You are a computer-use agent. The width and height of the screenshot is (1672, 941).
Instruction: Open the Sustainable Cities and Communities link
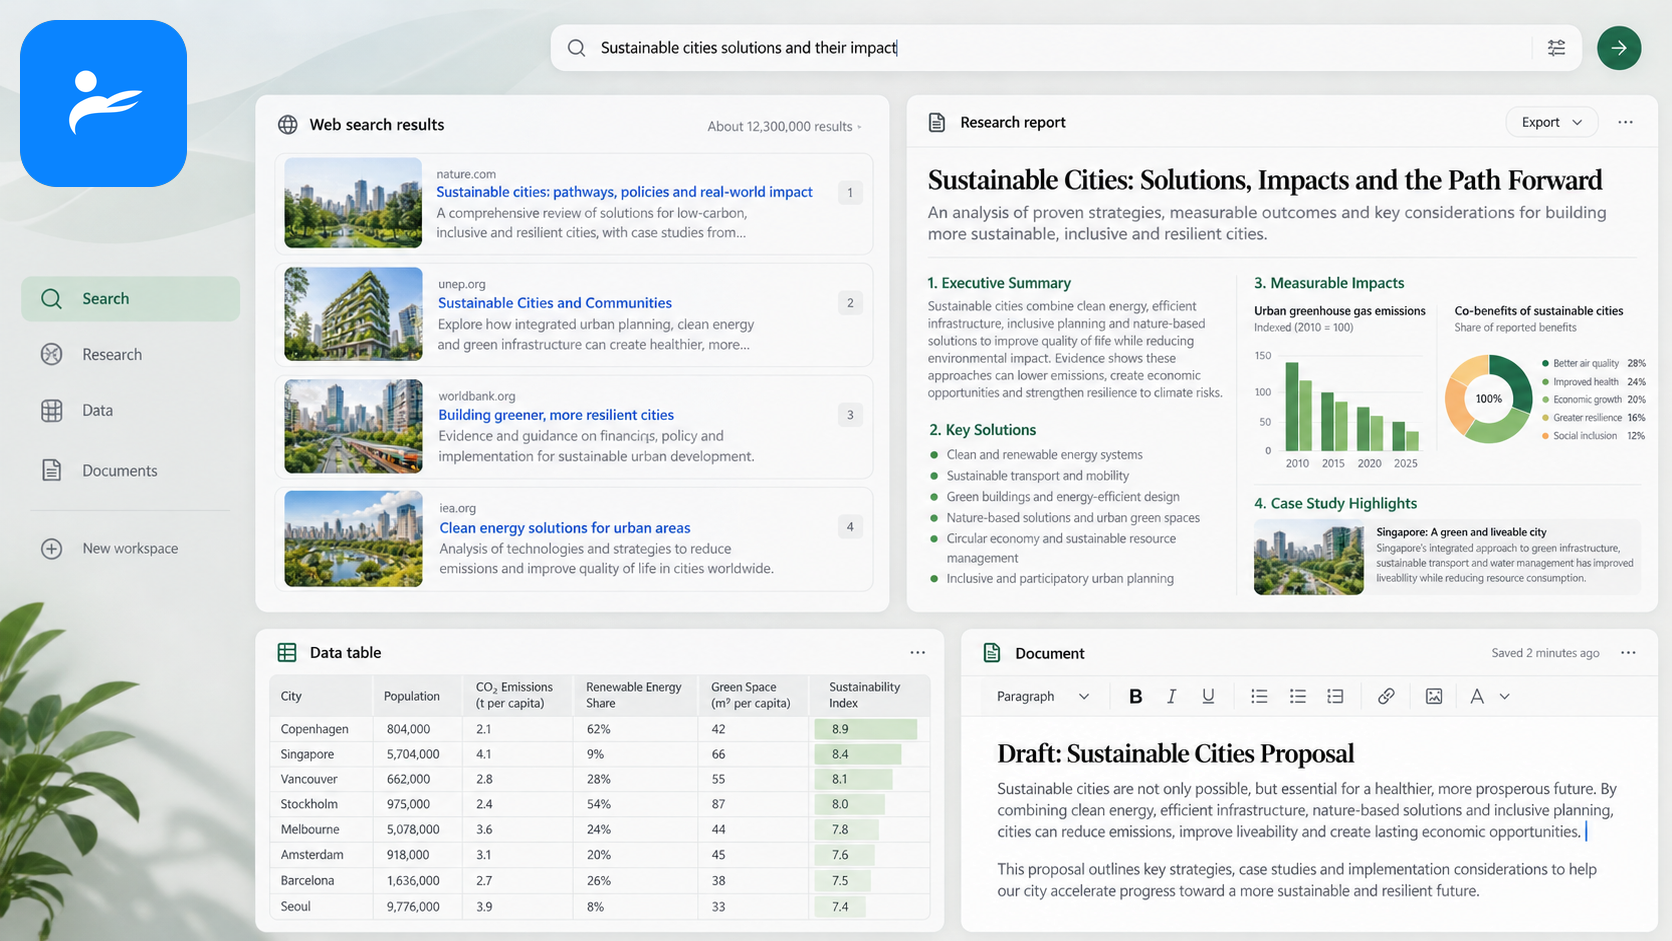point(555,303)
